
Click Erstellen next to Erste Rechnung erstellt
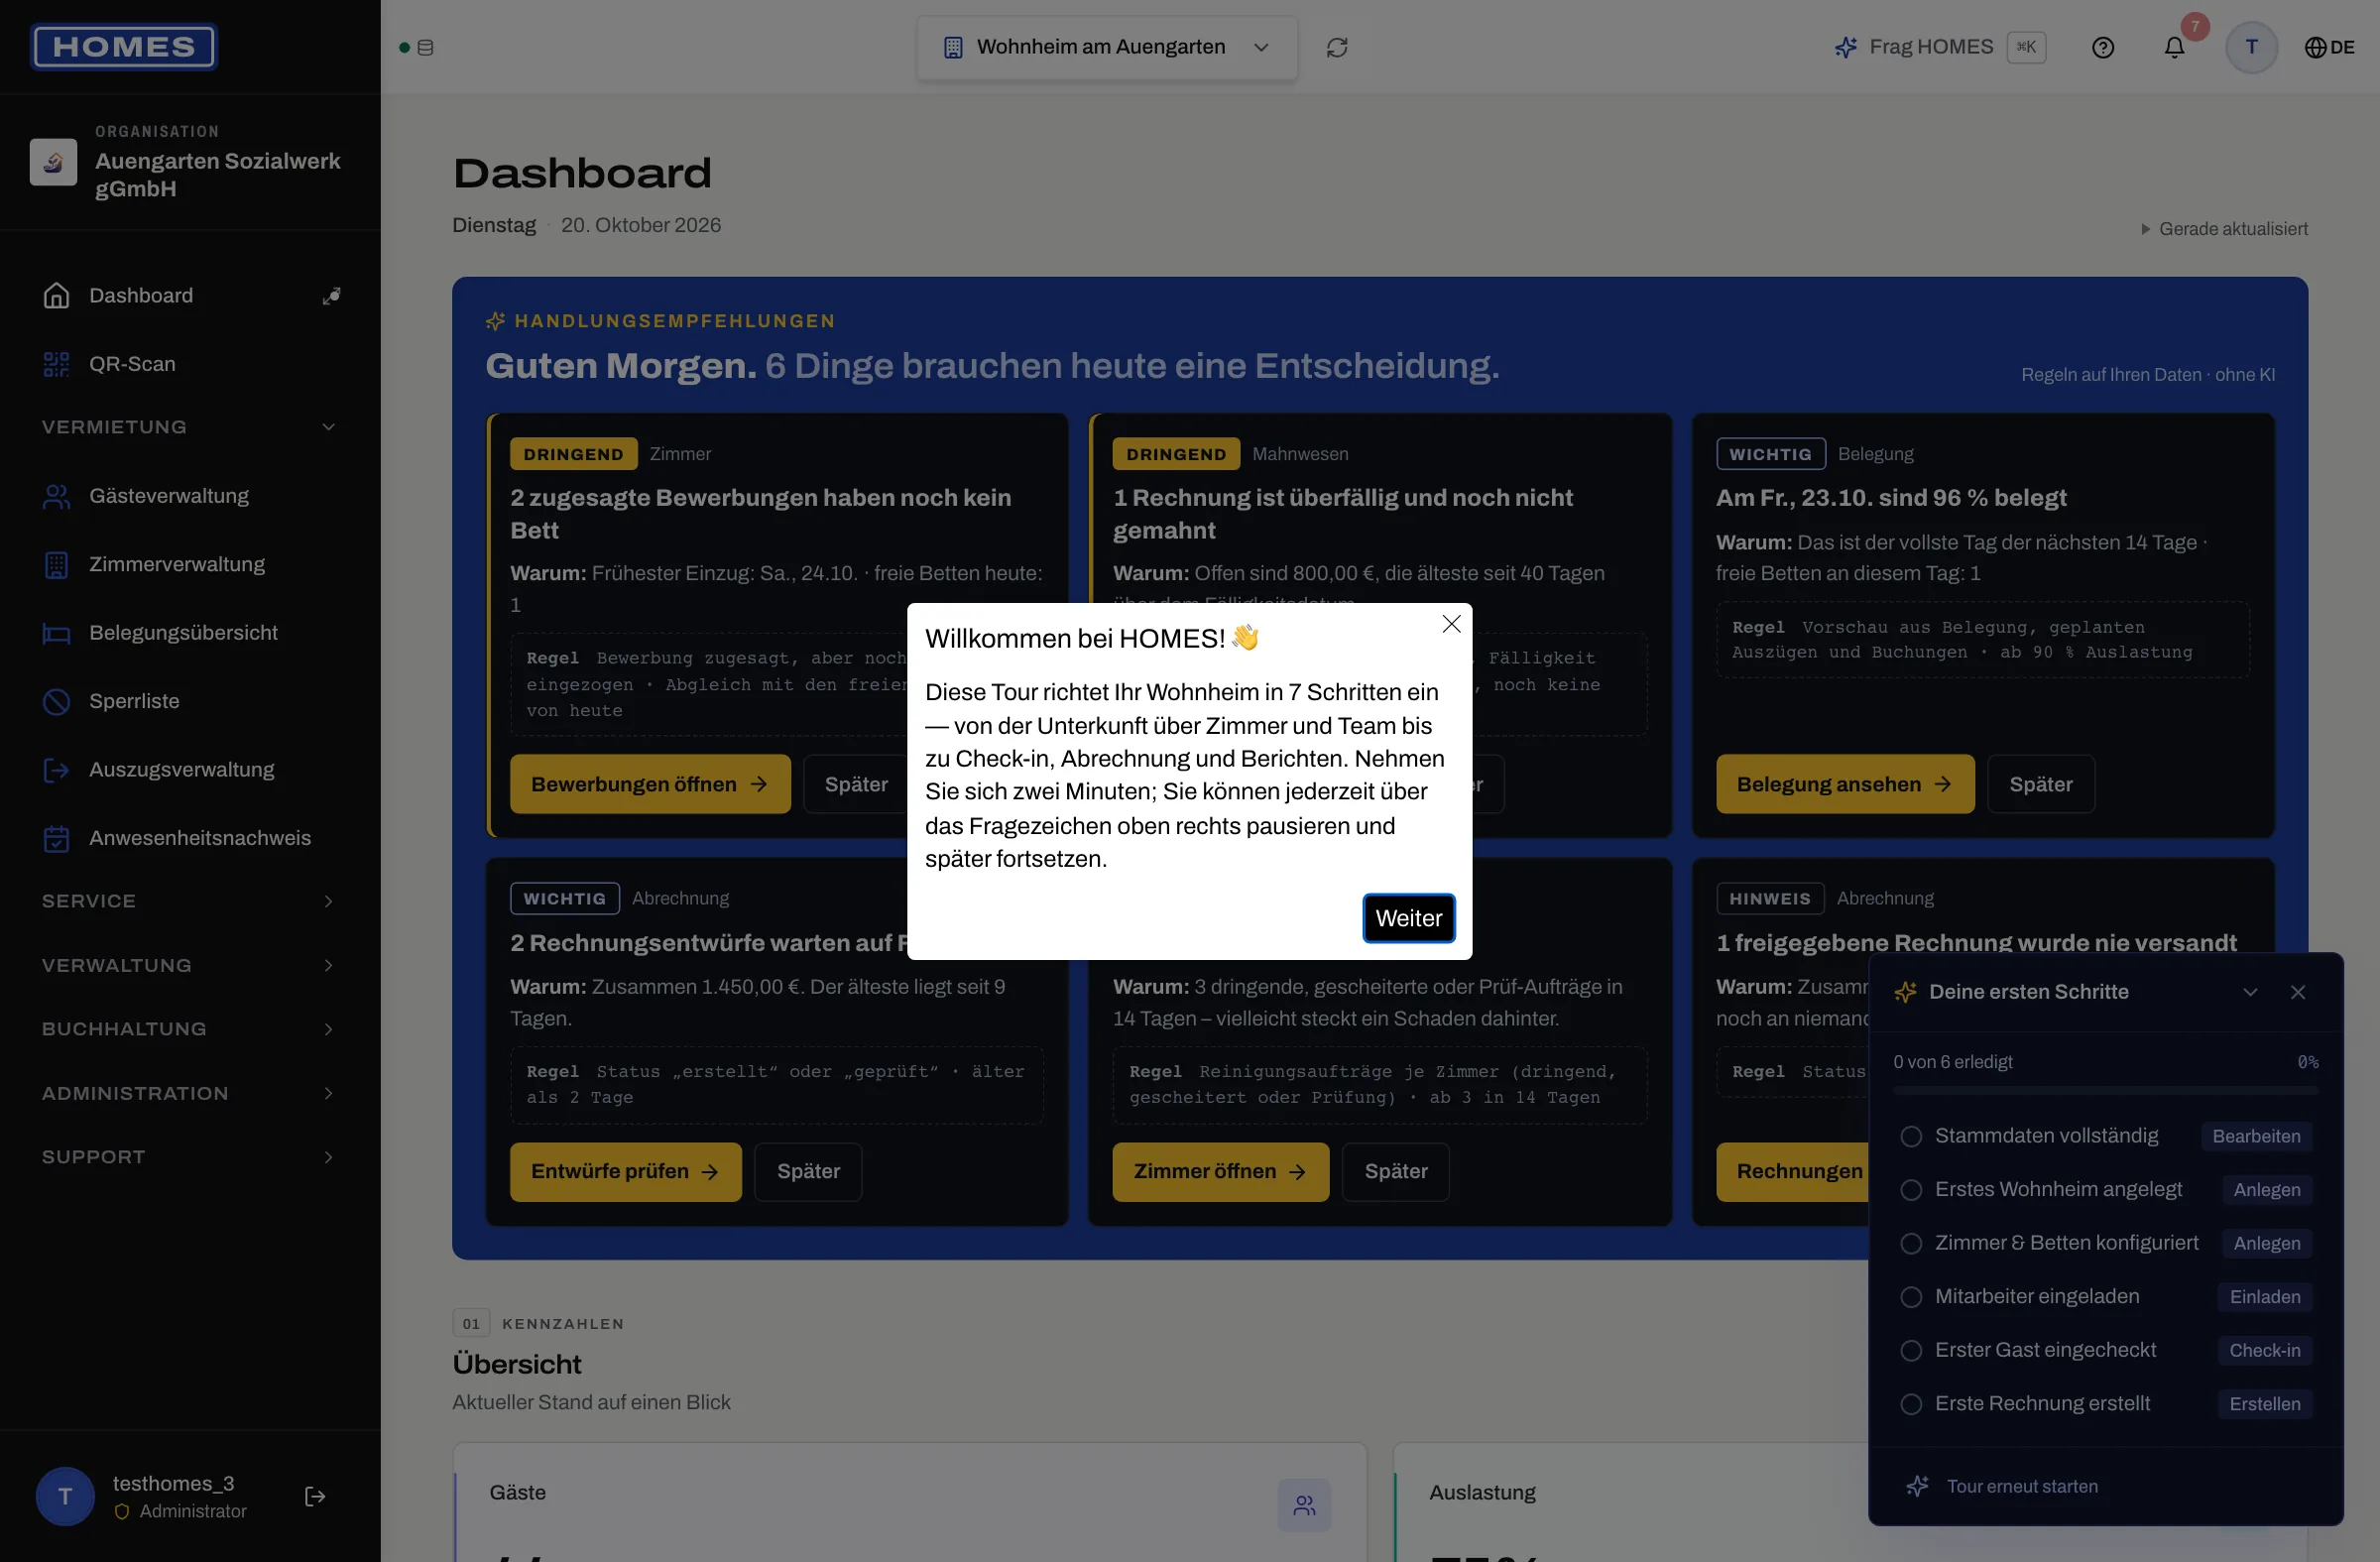pyautogui.click(x=2264, y=1404)
